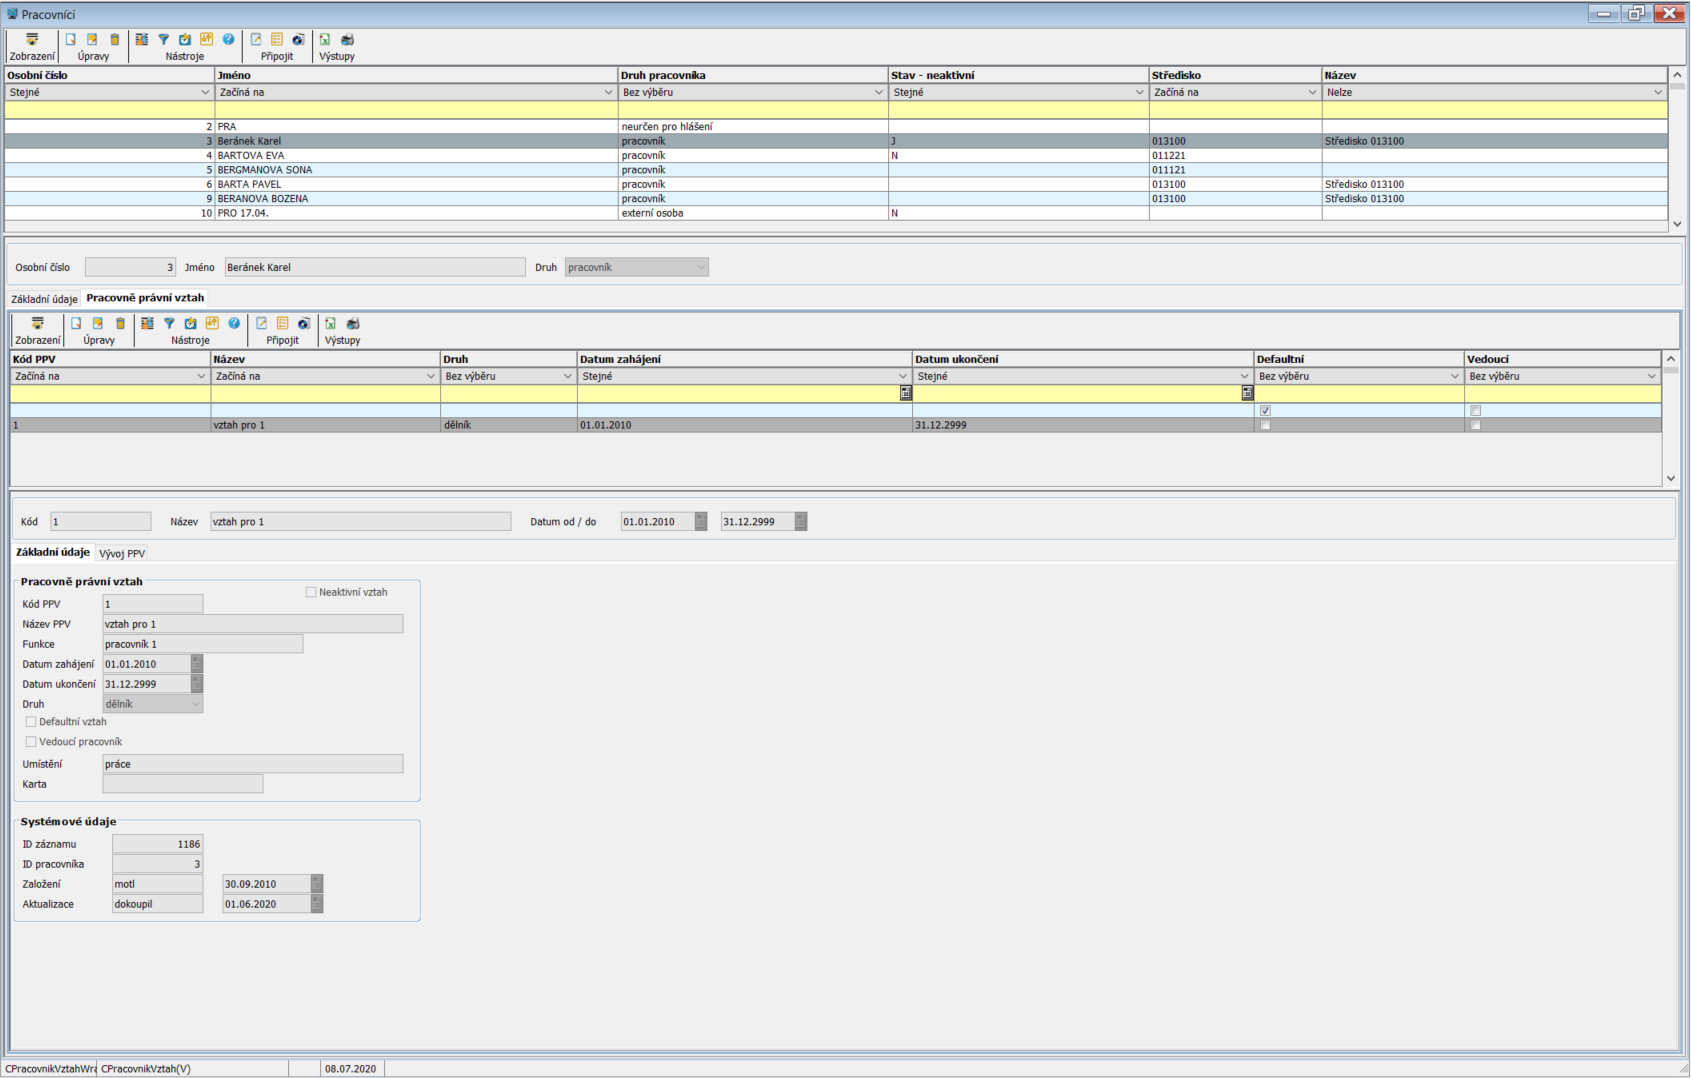Viewport: 1691px width, 1078px height.
Task: Check the Vedoucí pracovník checkbox
Action: pyautogui.click(x=31, y=742)
